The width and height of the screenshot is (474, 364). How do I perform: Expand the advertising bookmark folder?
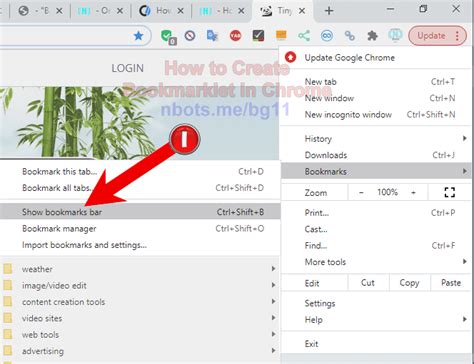coord(140,351)
